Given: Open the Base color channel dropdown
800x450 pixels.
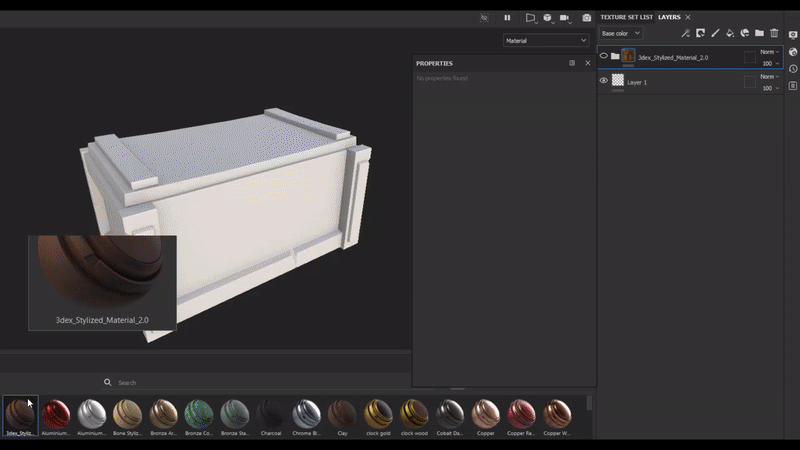Looking at the screenshot, I should point(620,33).
